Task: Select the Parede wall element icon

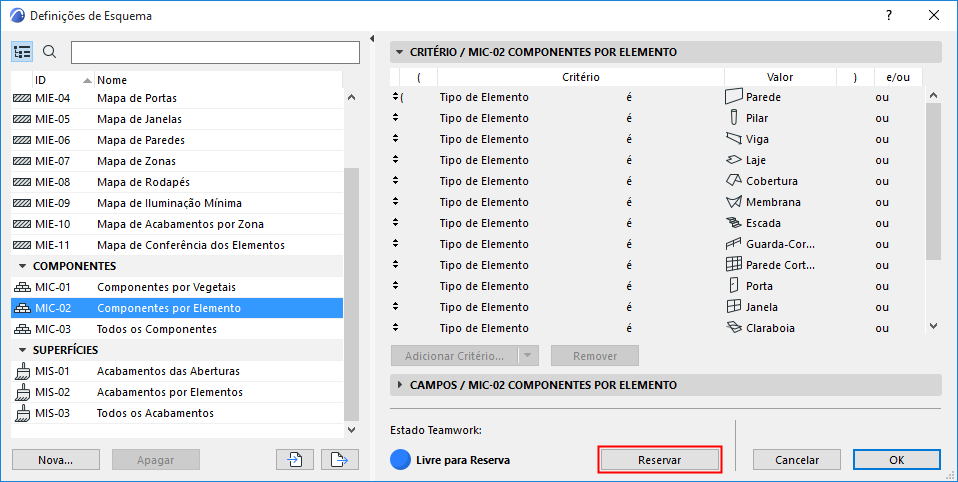Action: (x=734, y=97)
